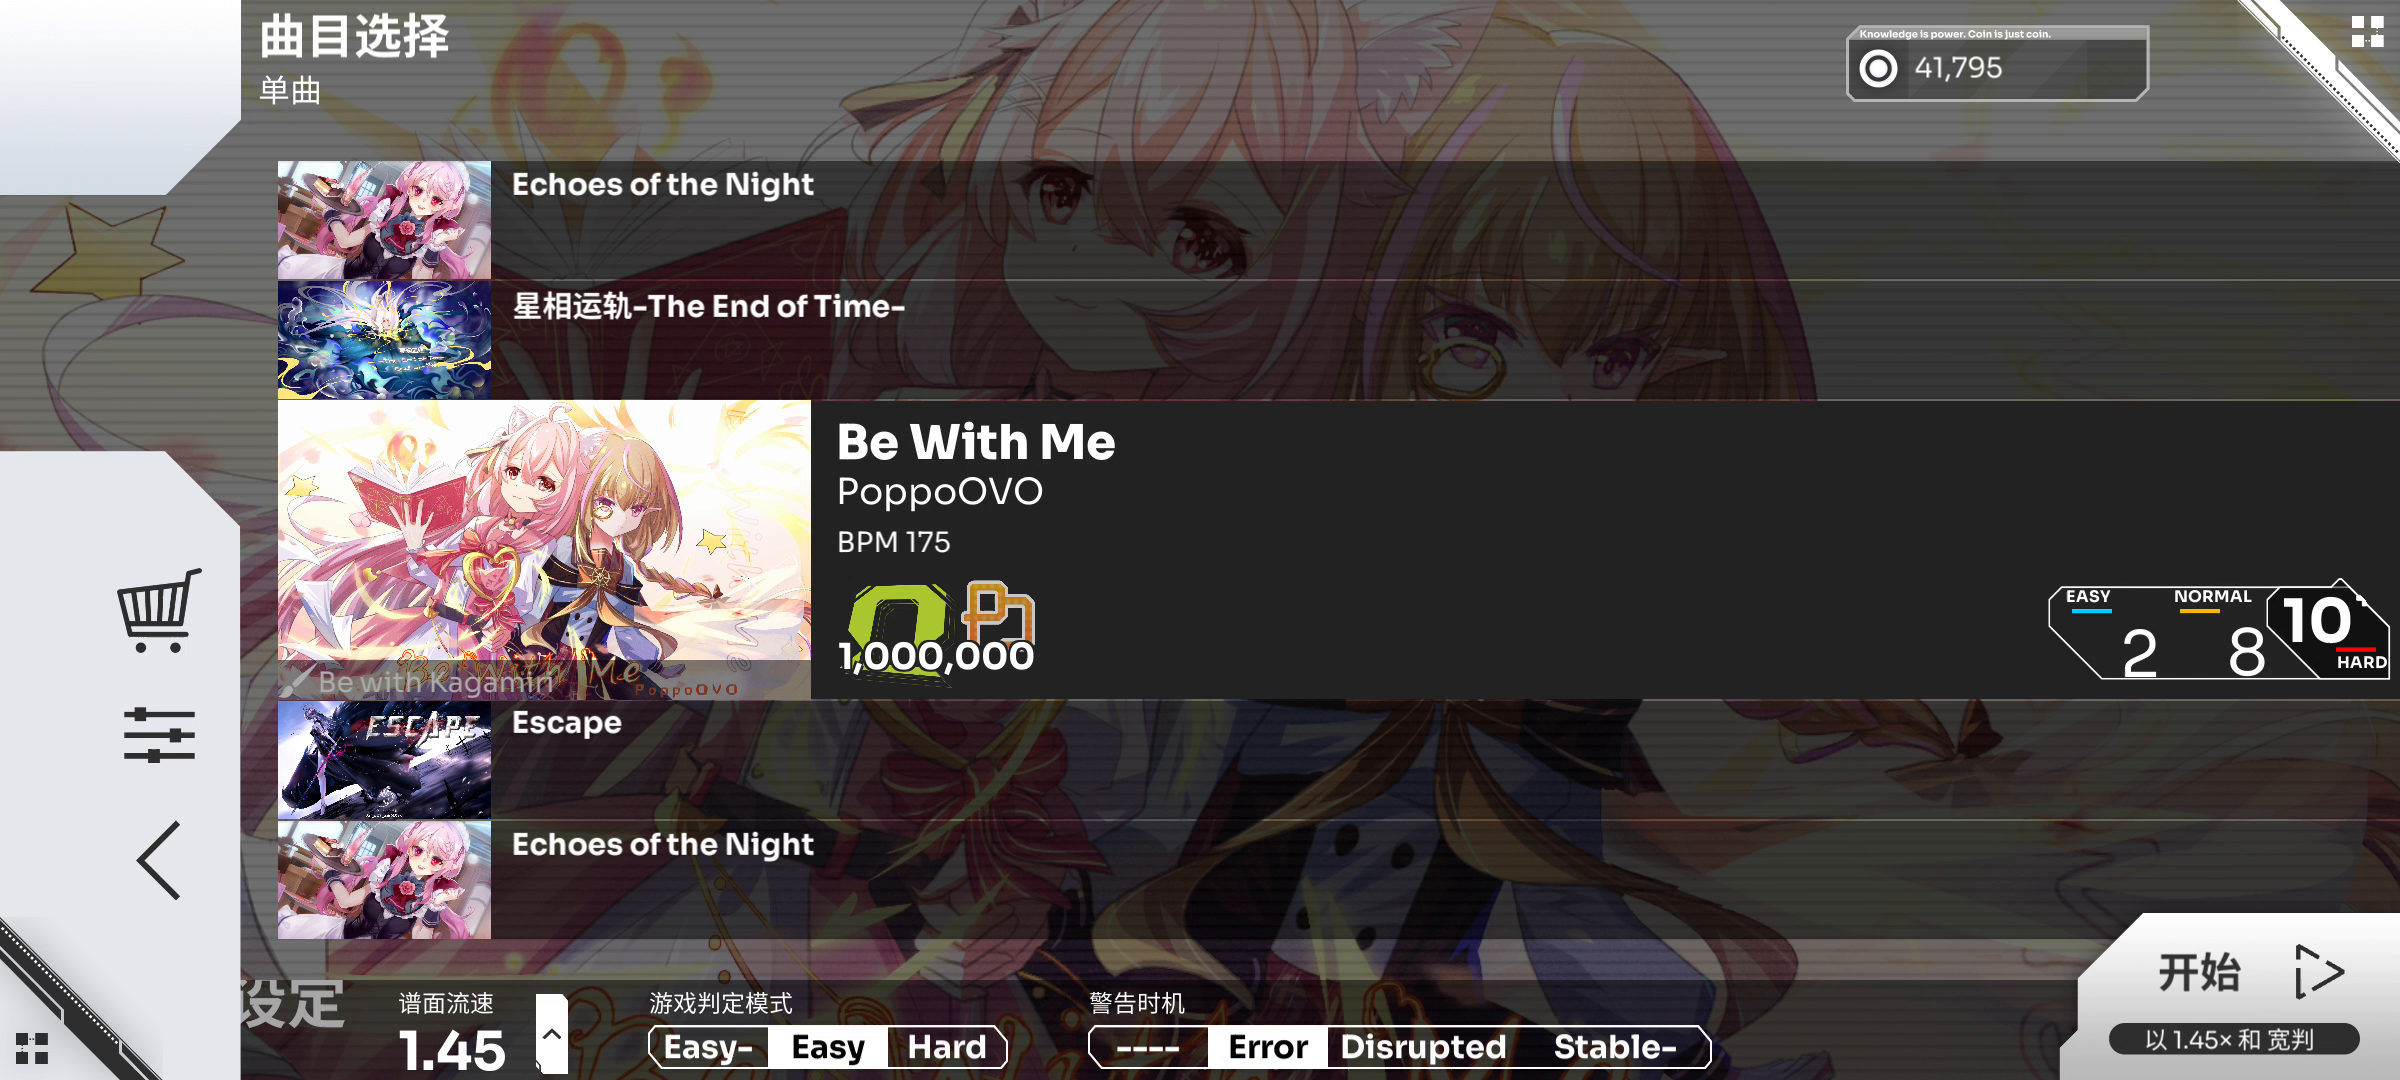The width and height of the screenshot is (2400, 1080).
Task: Open 星相运轨-The End of Time- thumbnail
Action: click(384, 340)
